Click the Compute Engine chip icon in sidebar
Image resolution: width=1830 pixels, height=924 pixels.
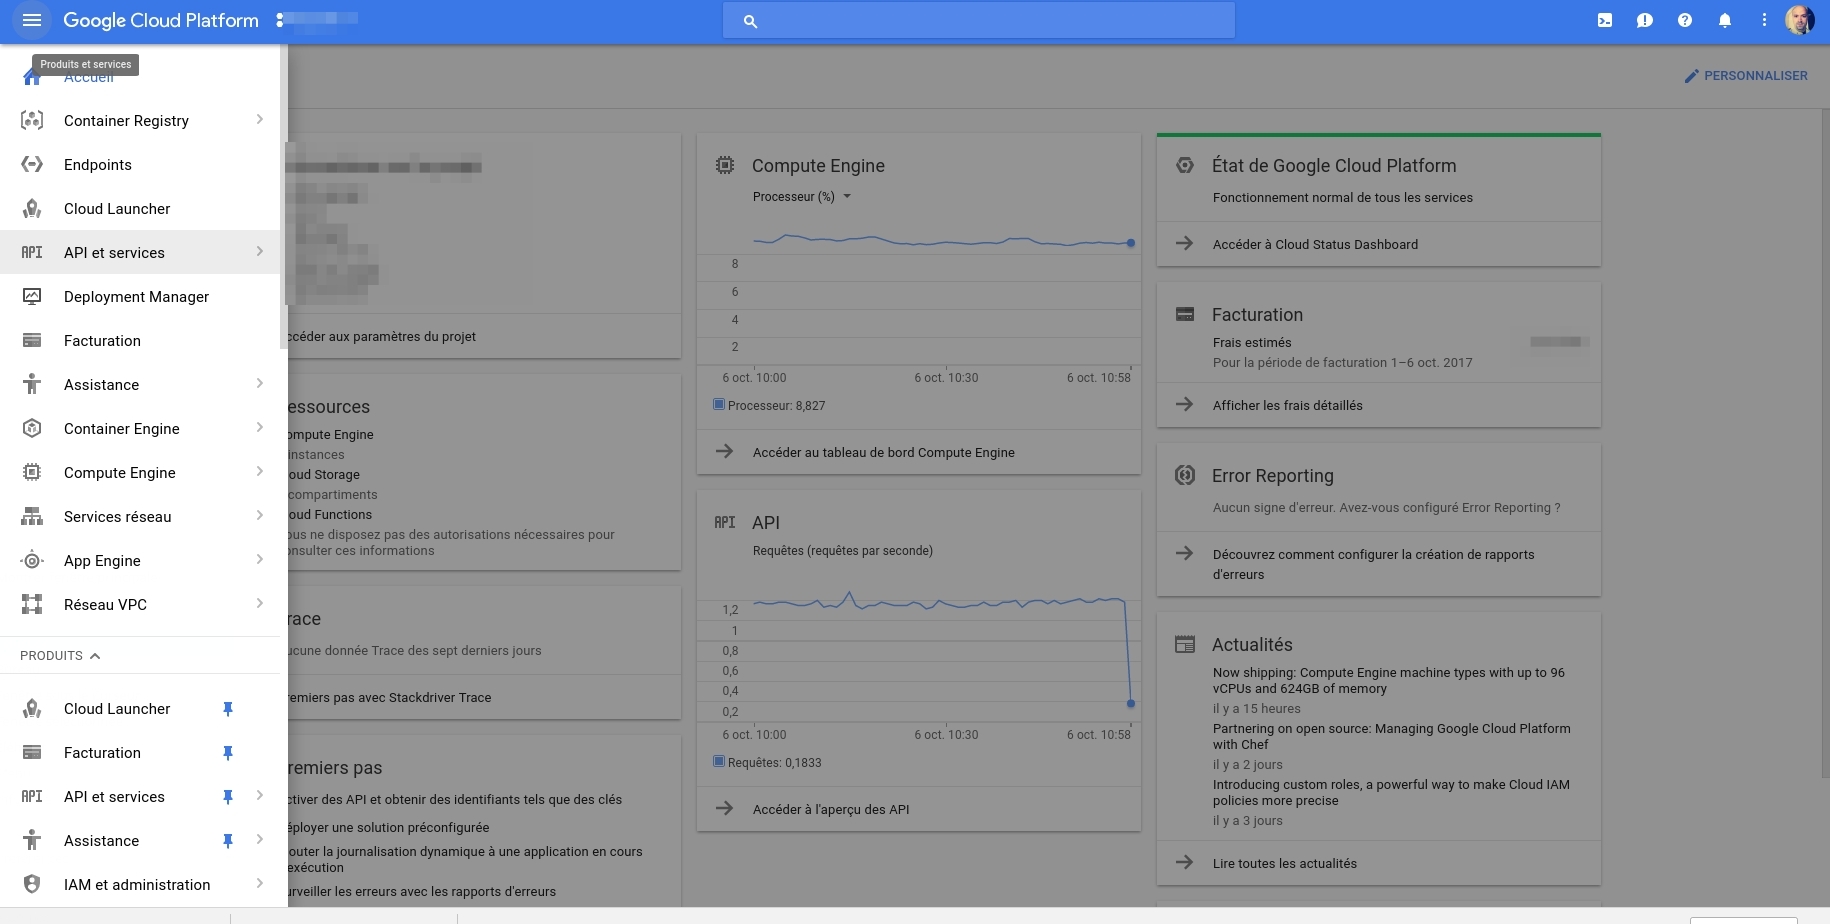[32, 472]
